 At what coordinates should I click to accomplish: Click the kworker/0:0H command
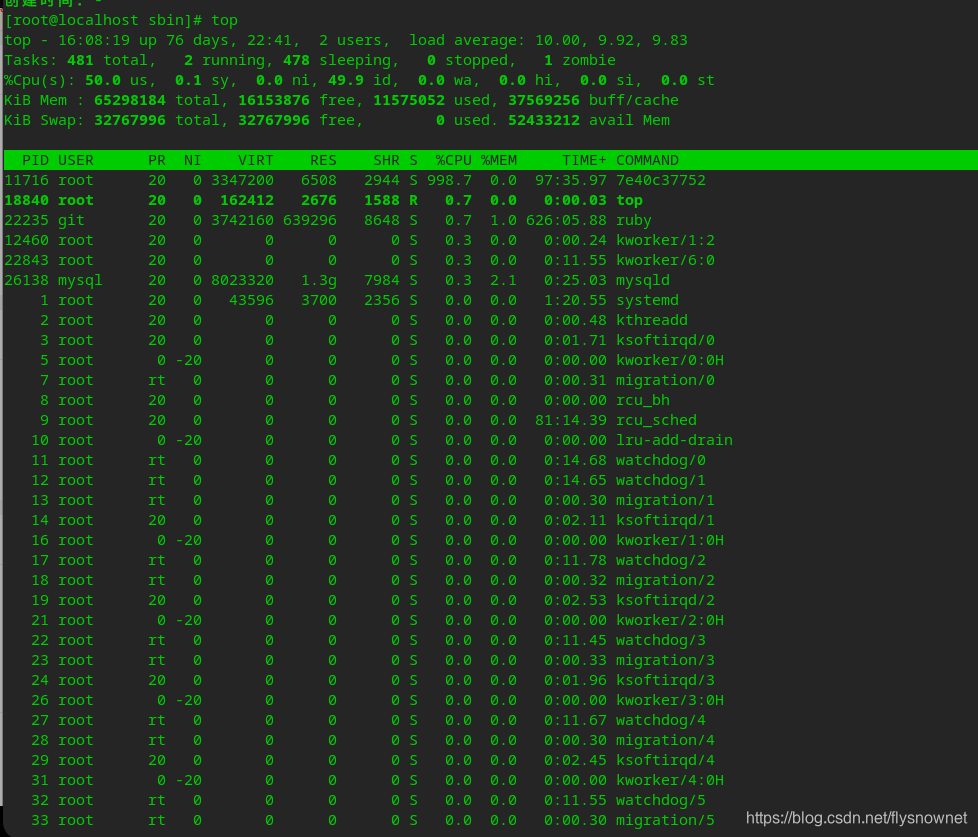[670, 360]
